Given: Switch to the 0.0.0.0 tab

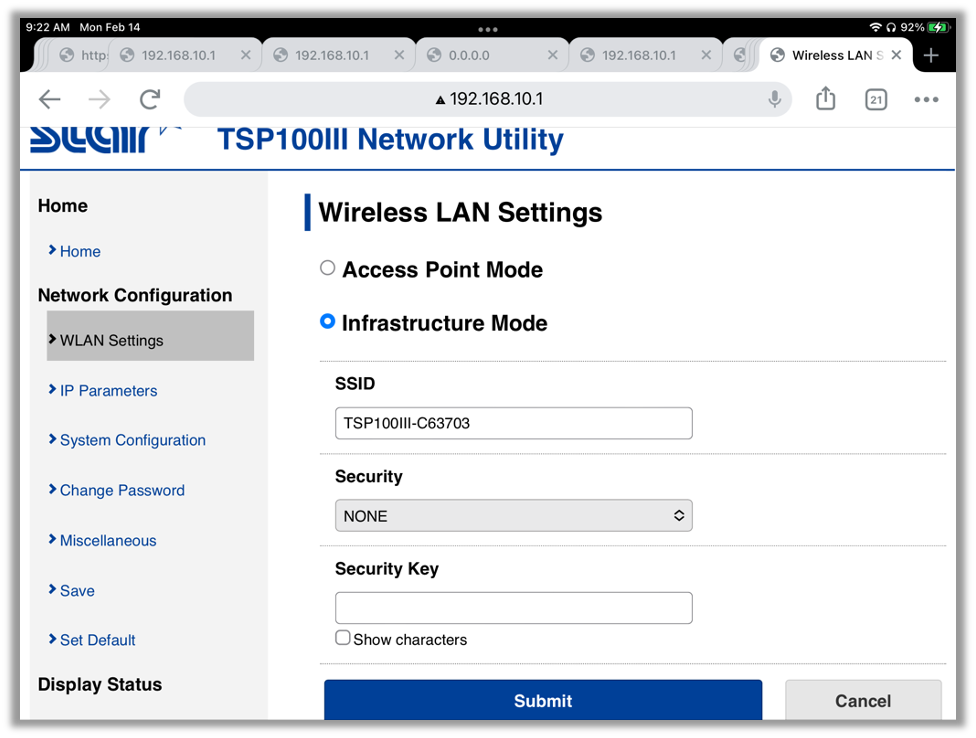Looking at the screenshot, I should click(x=480, y=56).
